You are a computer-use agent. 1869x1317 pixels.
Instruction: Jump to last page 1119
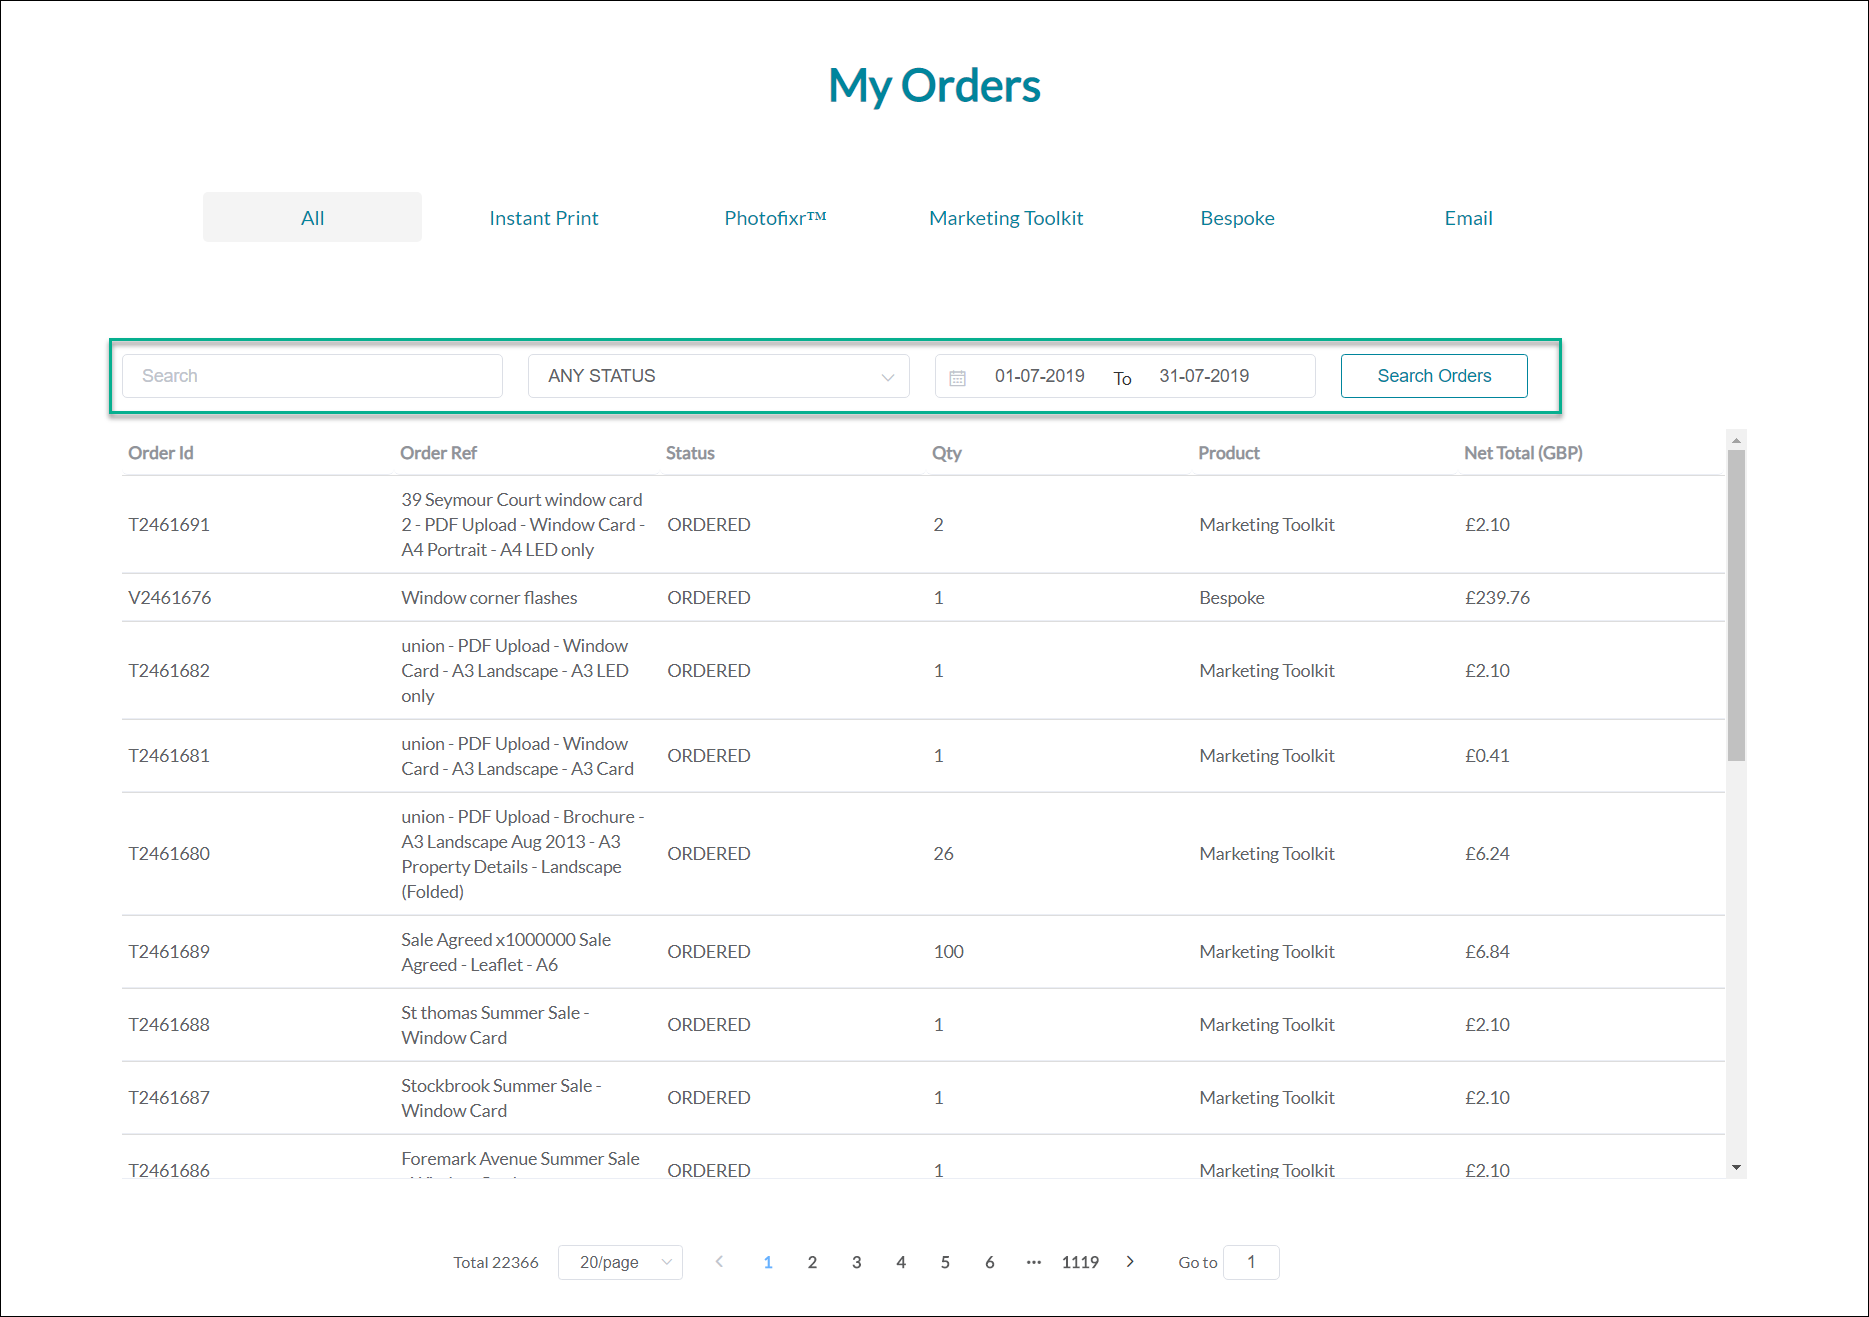(x=1080, y=1262)
